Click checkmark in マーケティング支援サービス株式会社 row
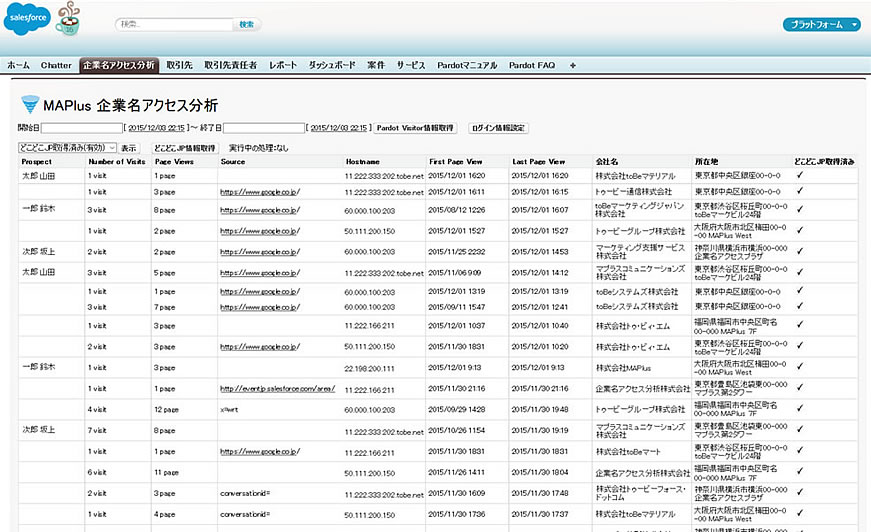Screen dimensions: 871x532 [800, 251]
